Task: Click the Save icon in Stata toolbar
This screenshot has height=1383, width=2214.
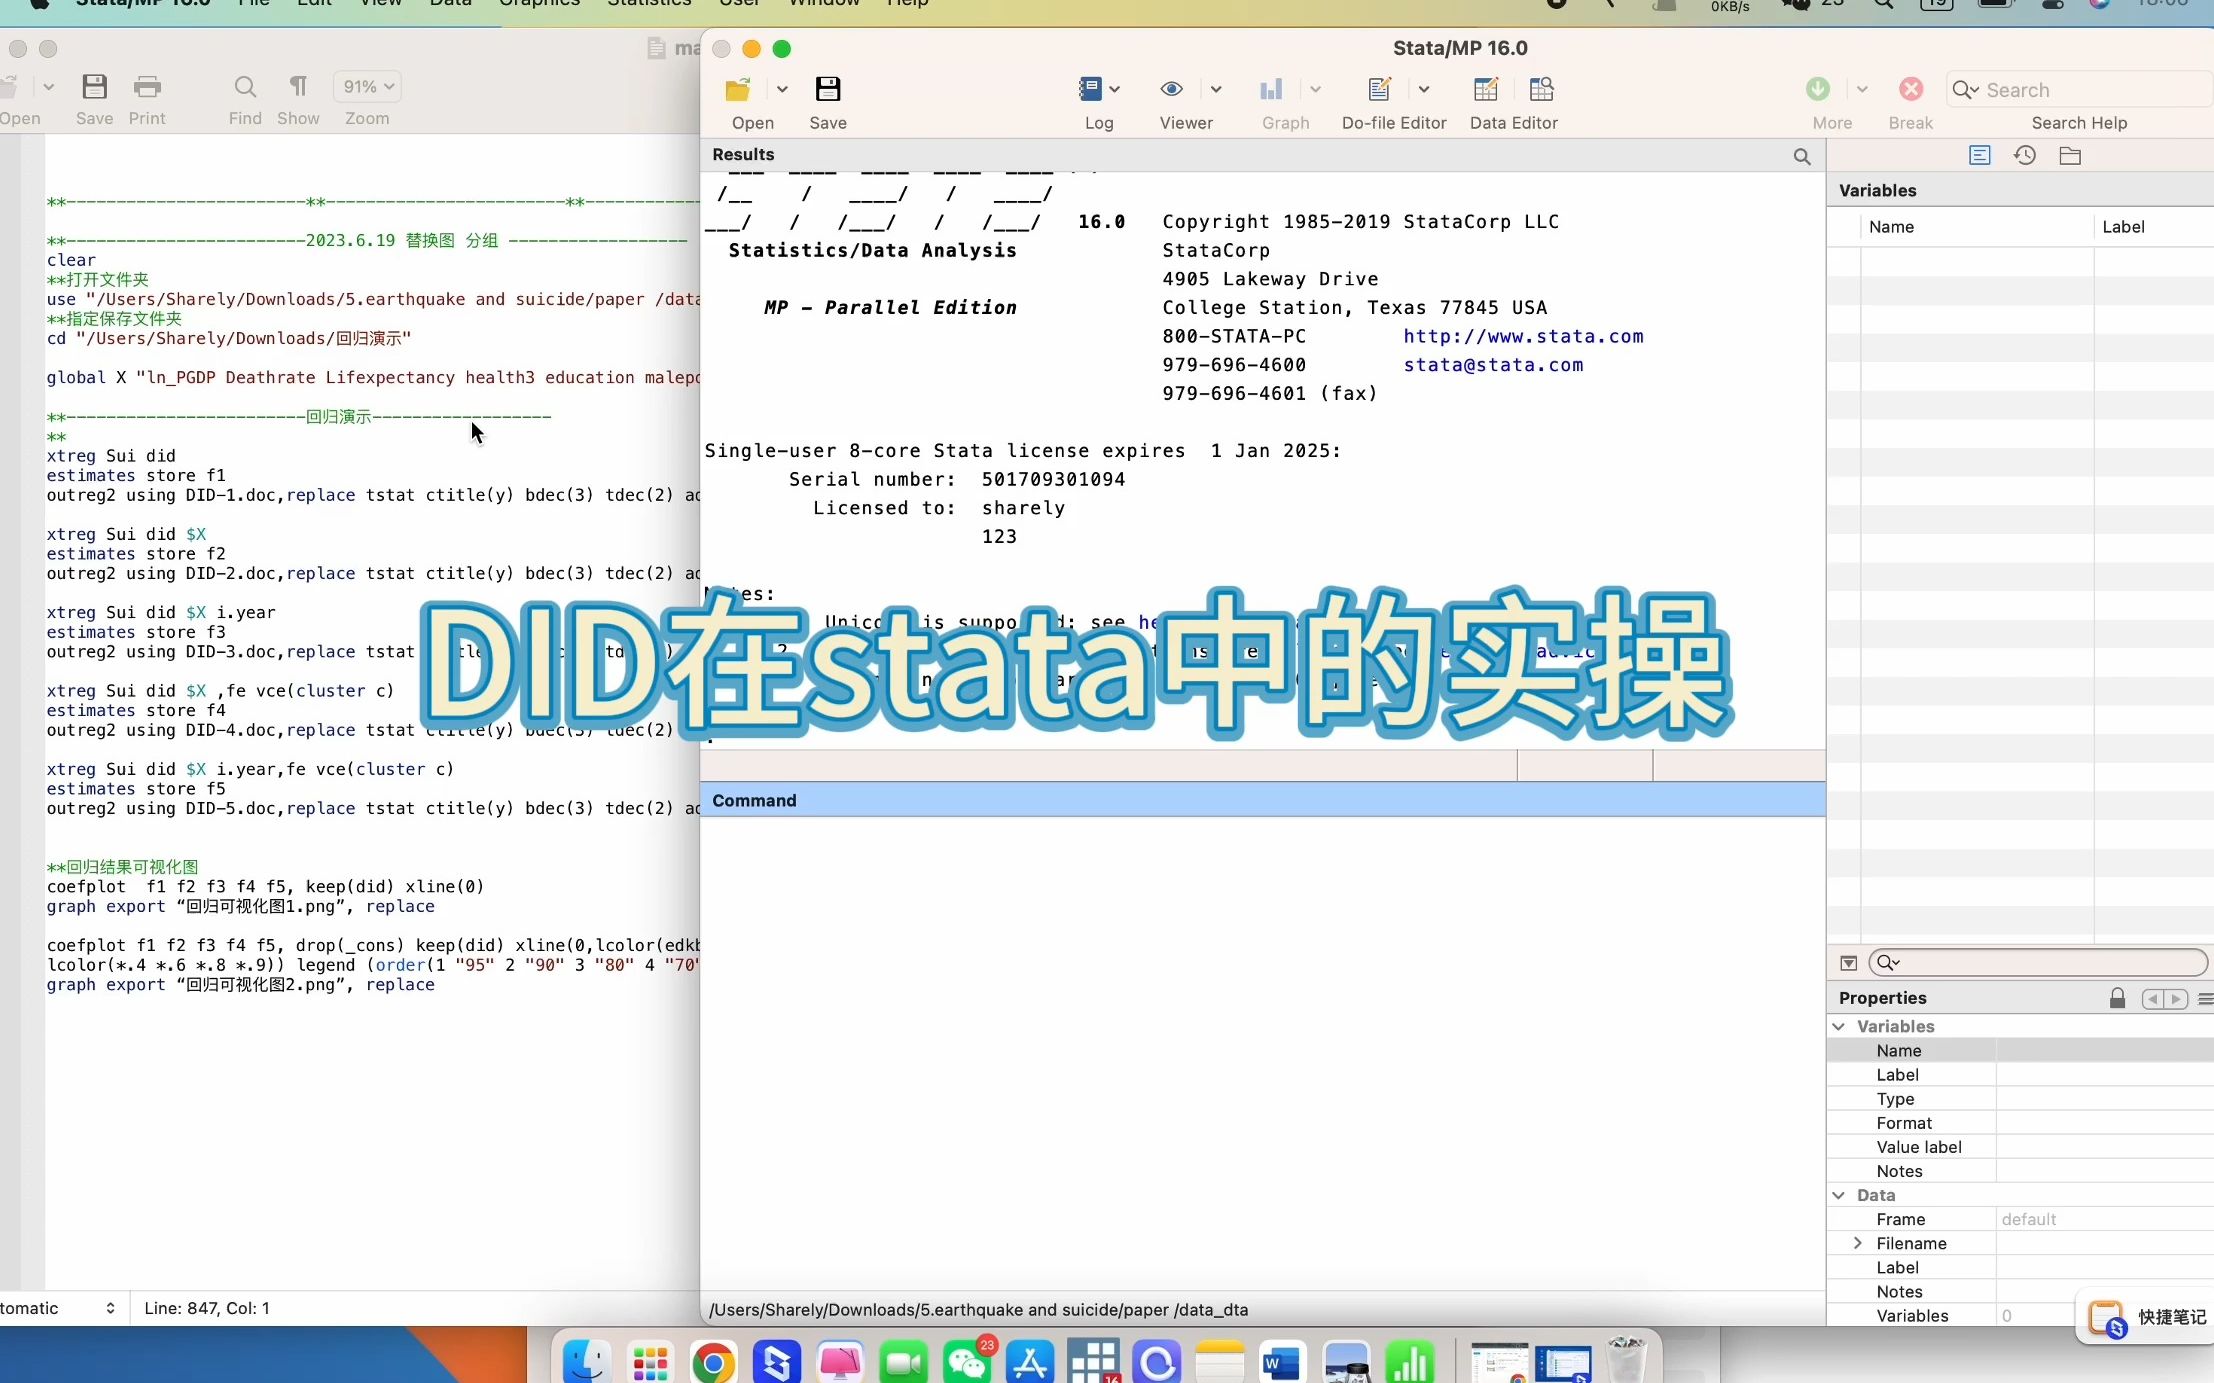Action: (827, 91)
